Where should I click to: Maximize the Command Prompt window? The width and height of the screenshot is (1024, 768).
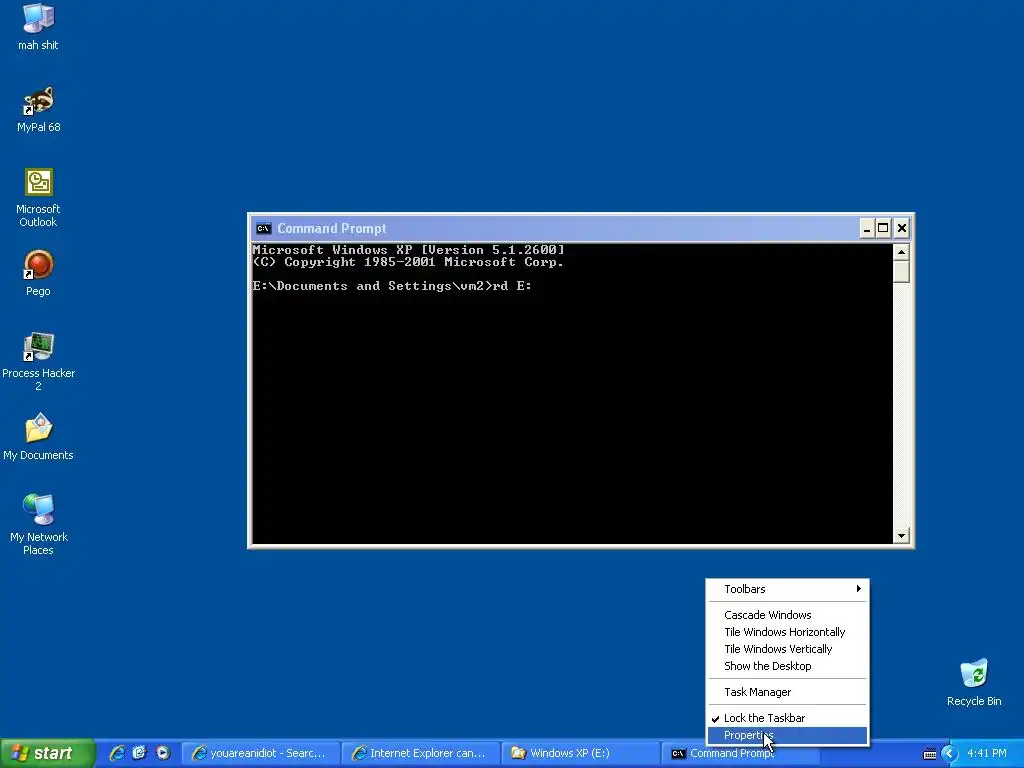883,229
